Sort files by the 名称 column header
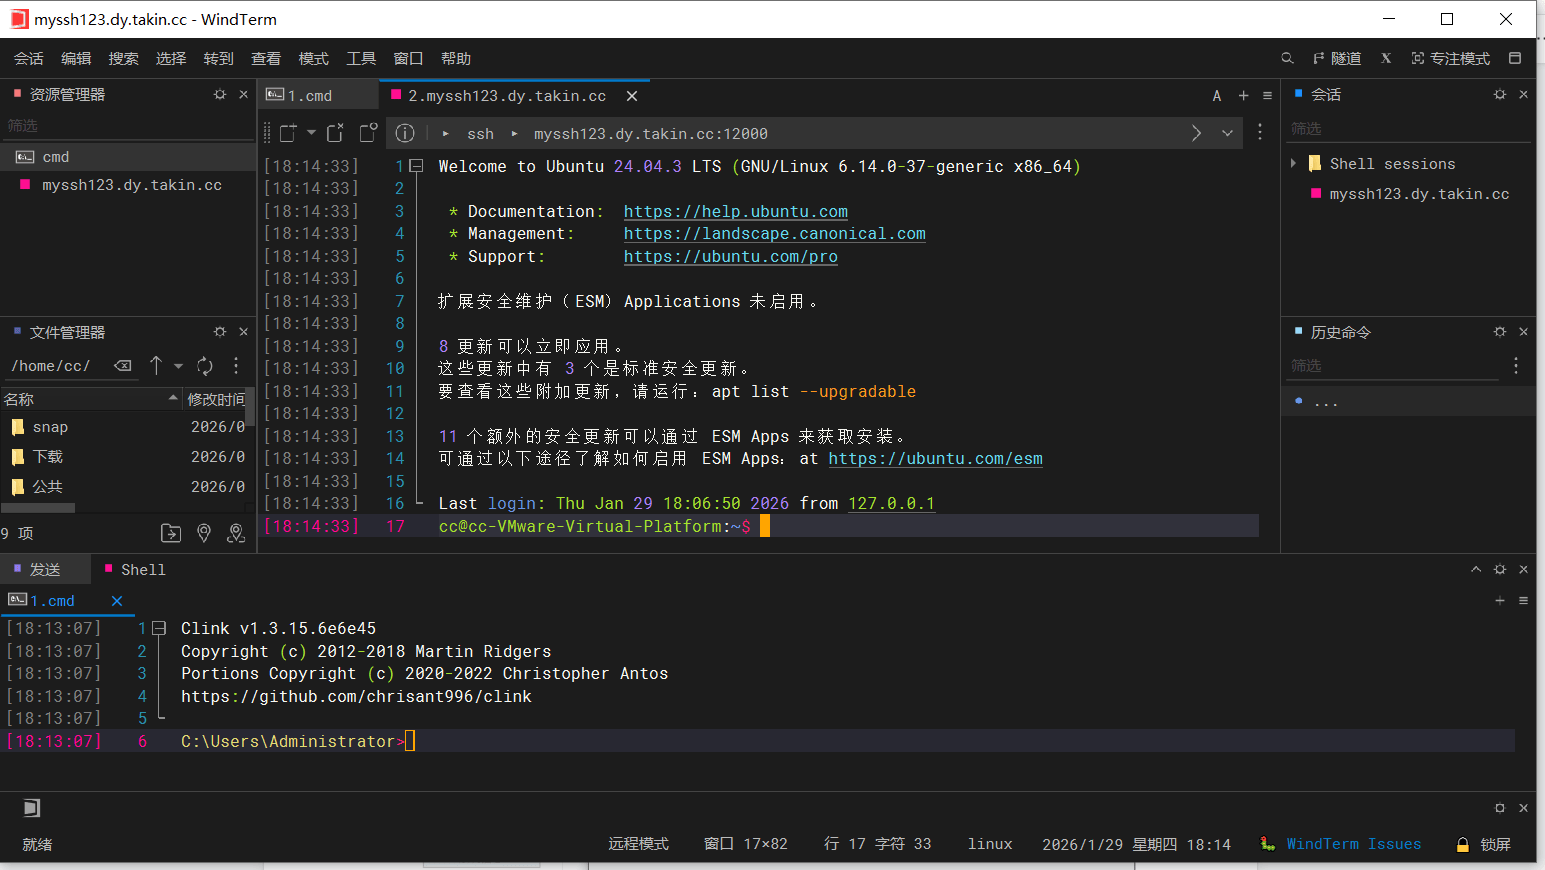The width and height of the screenshot is (1545, 870). (x=91, y=399)
